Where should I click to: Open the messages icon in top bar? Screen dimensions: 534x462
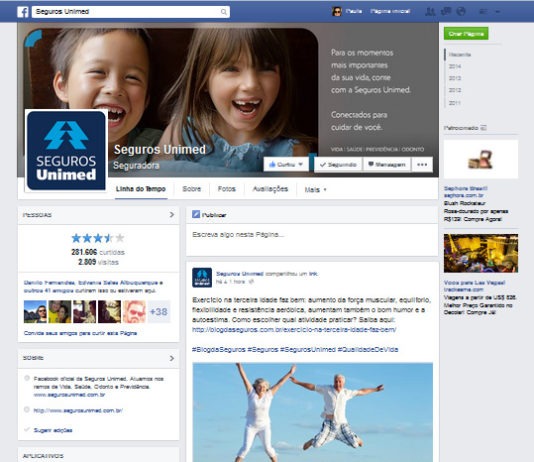446,12
